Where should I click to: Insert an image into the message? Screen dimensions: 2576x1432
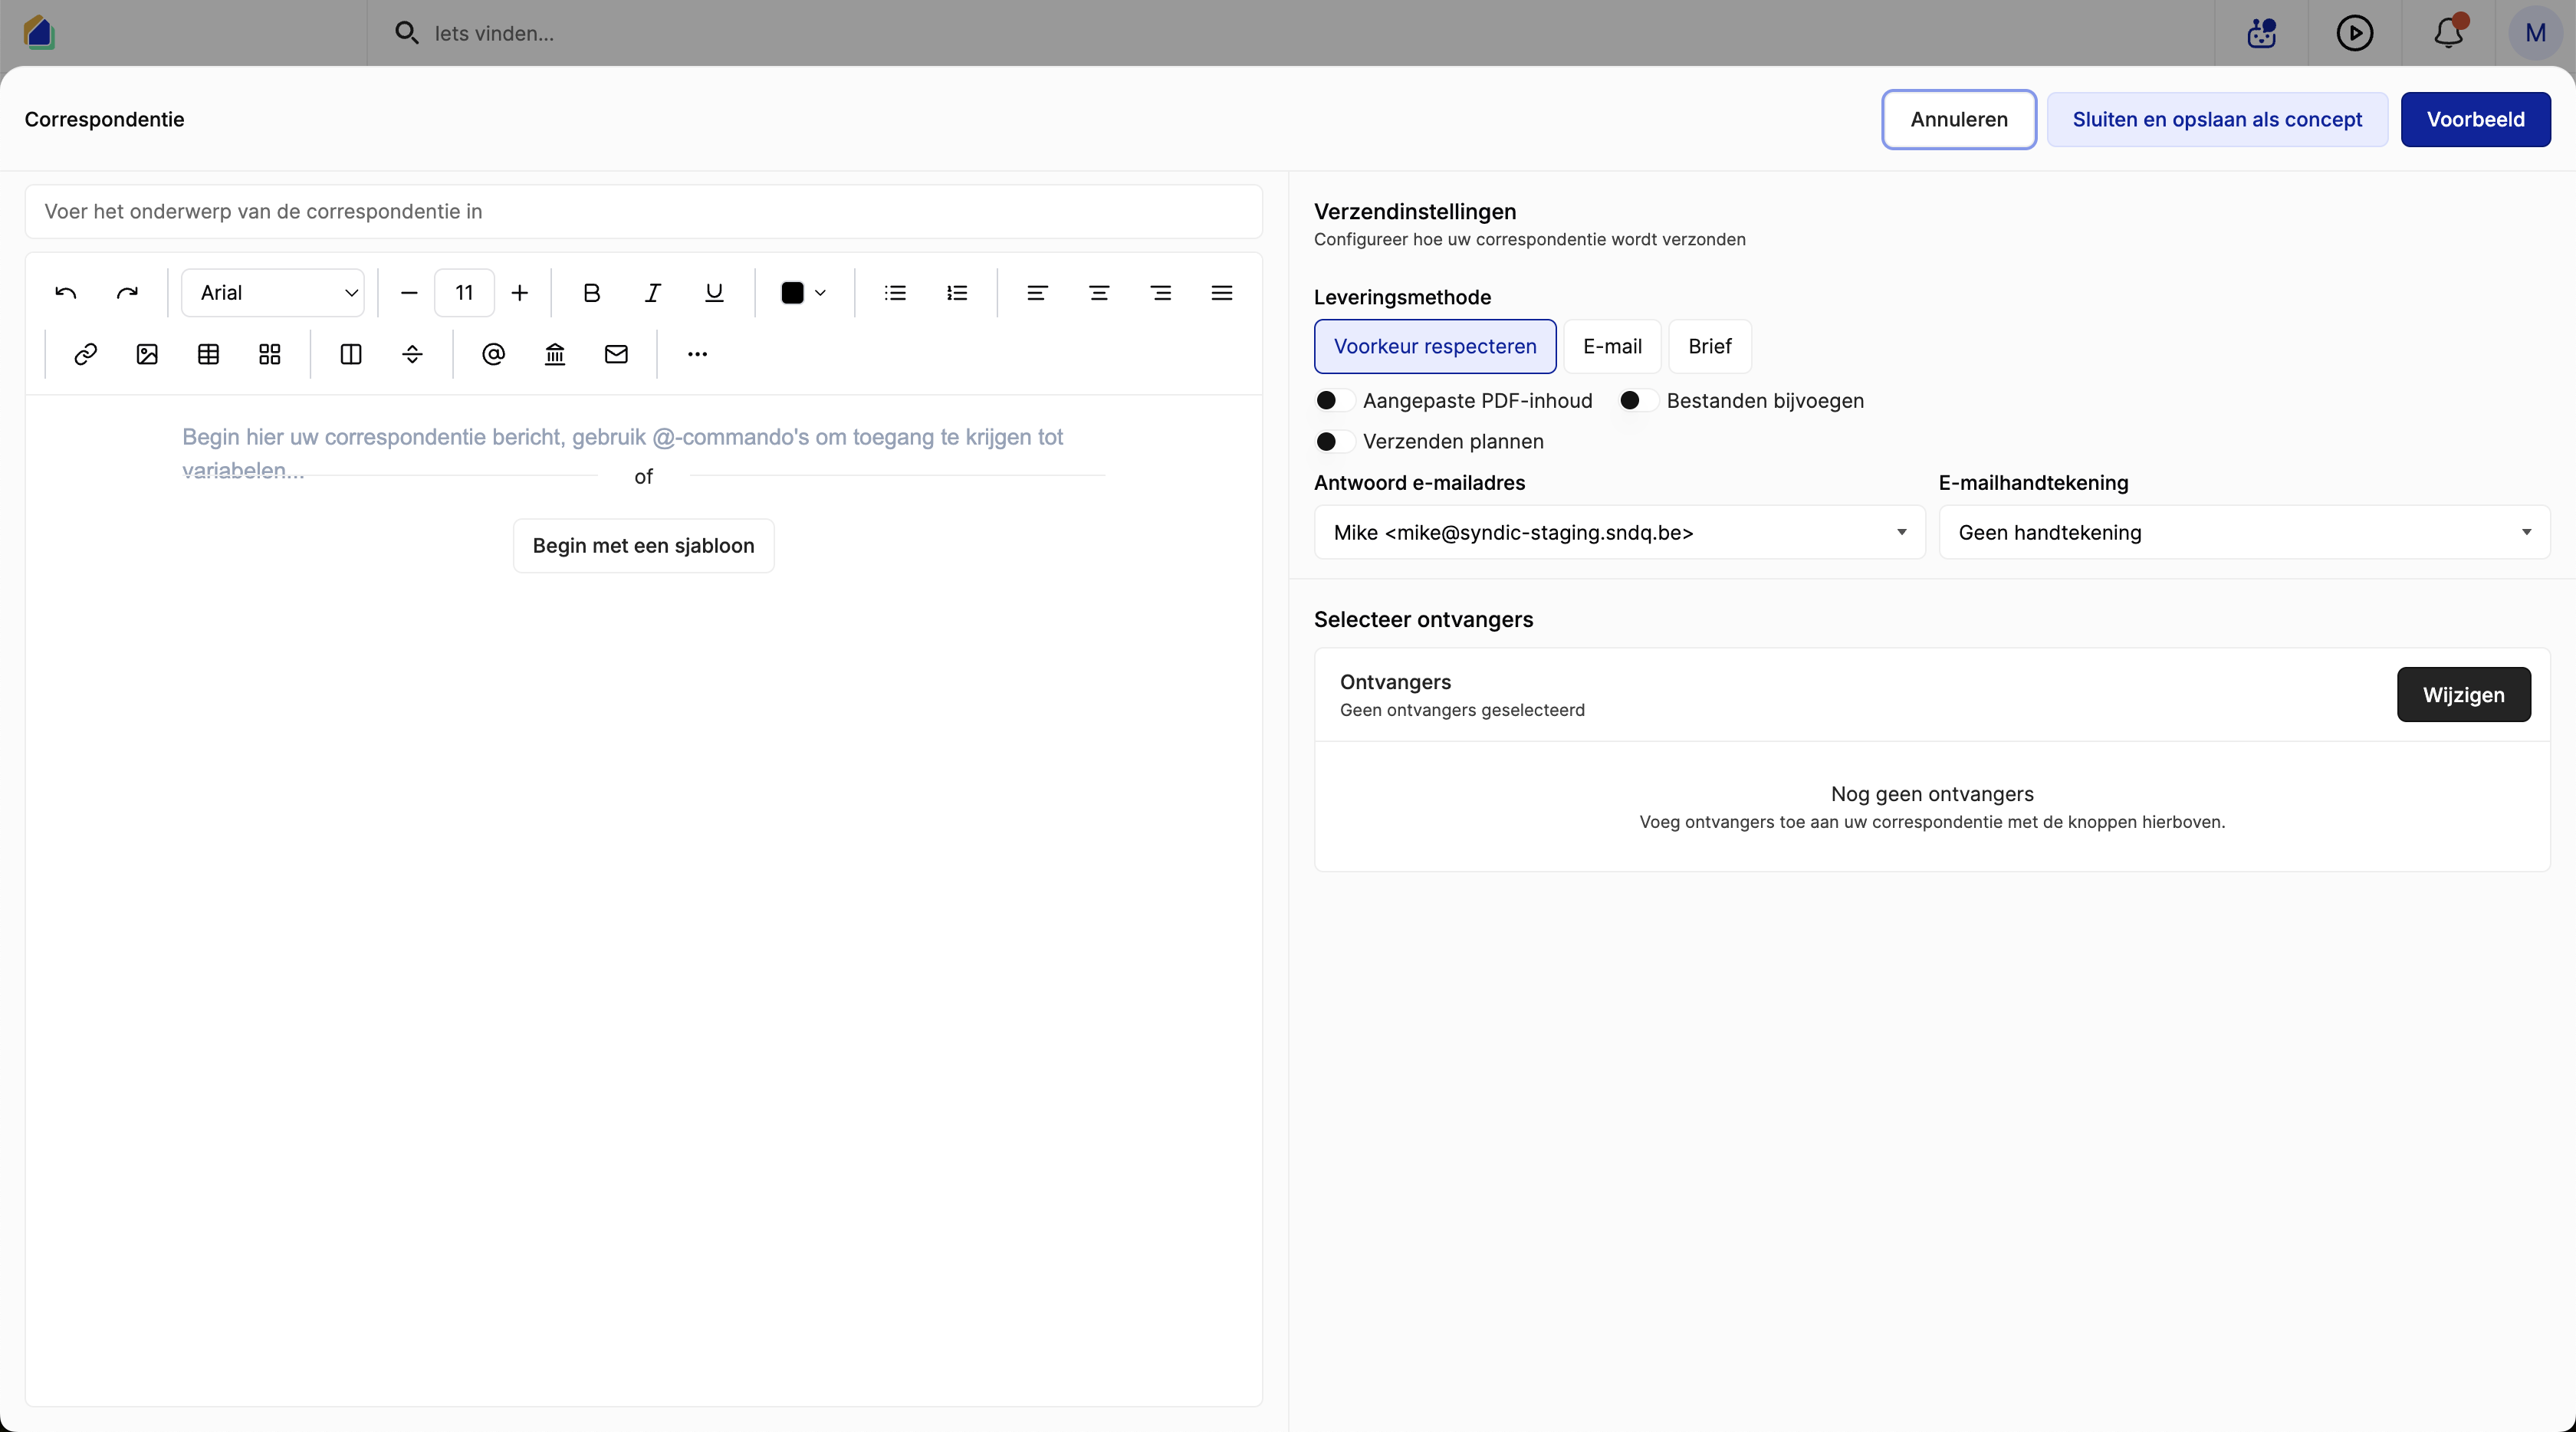[147, 354]
